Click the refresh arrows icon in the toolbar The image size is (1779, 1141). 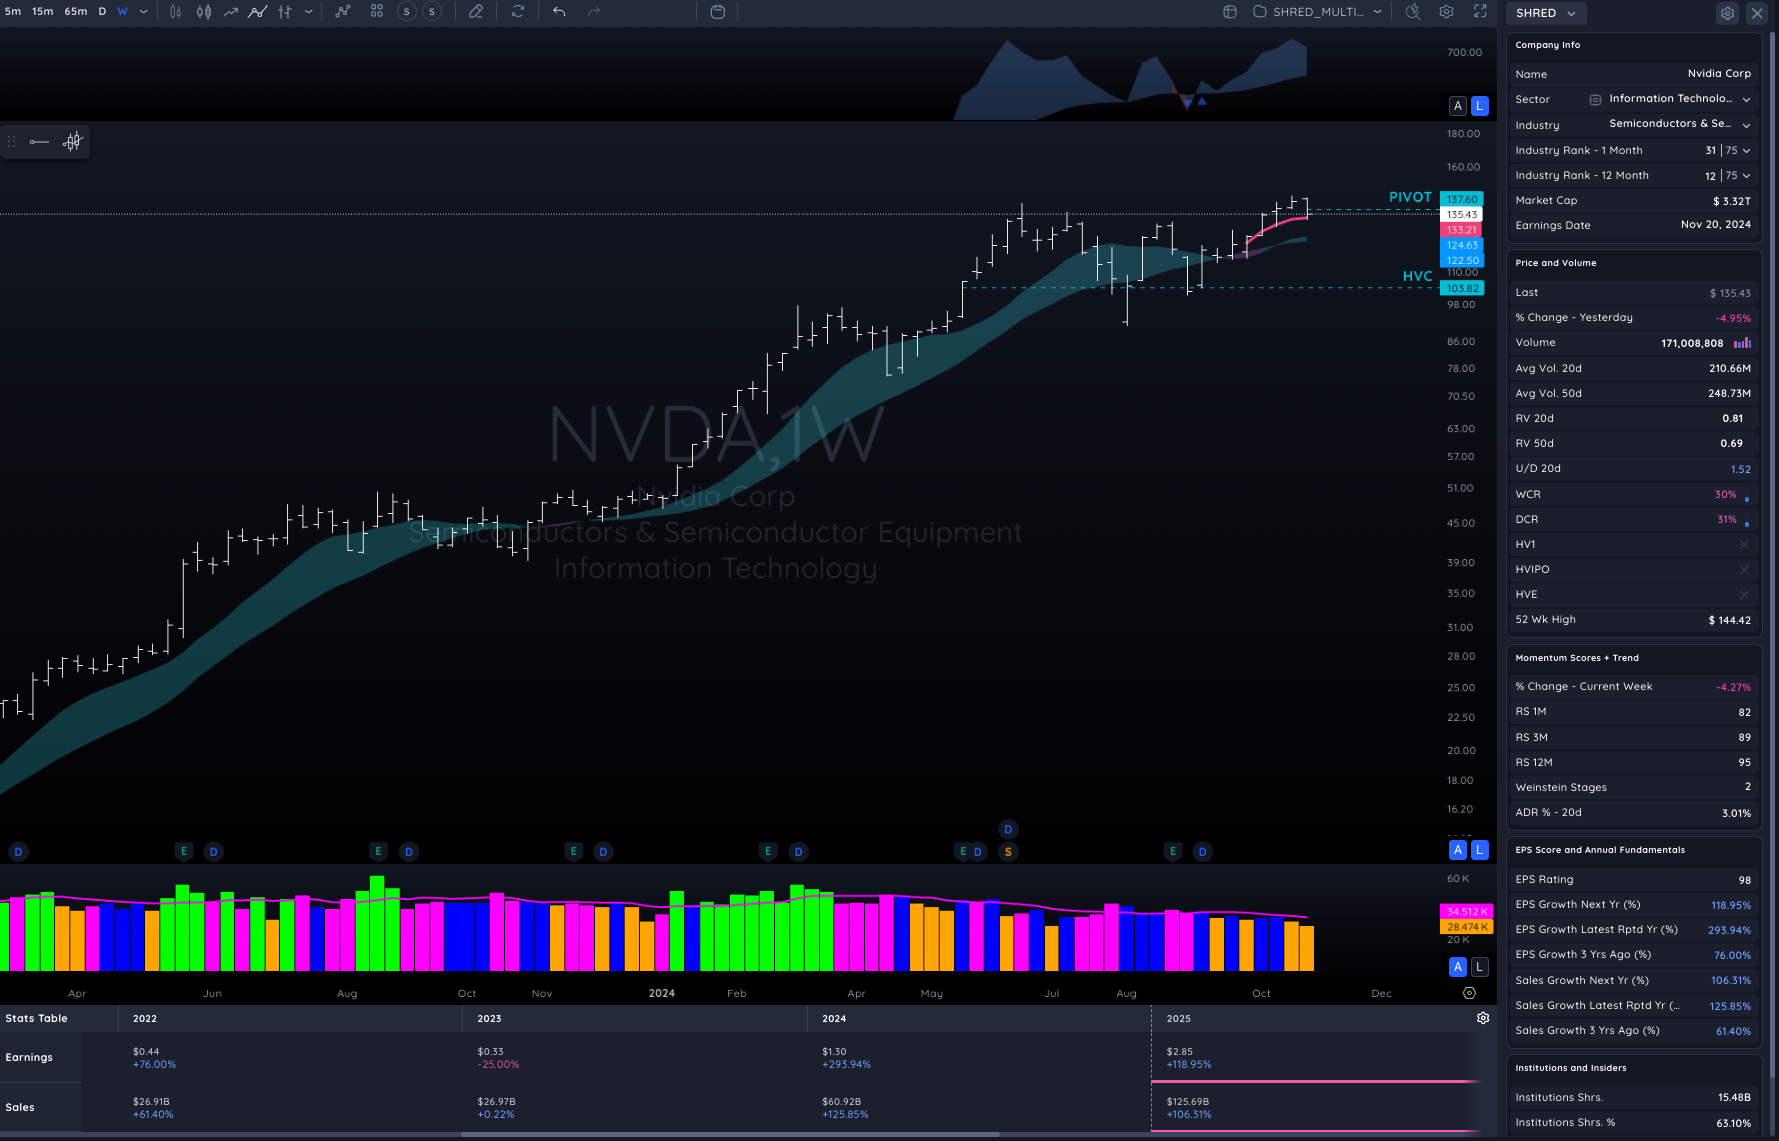coord(518,12)
